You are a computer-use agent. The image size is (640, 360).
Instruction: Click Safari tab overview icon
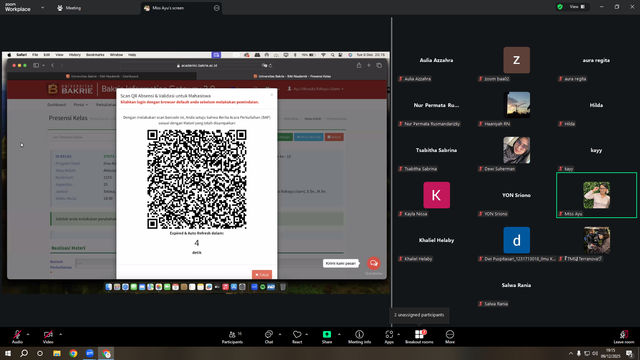pyautogui.click(x=379, y=65)
